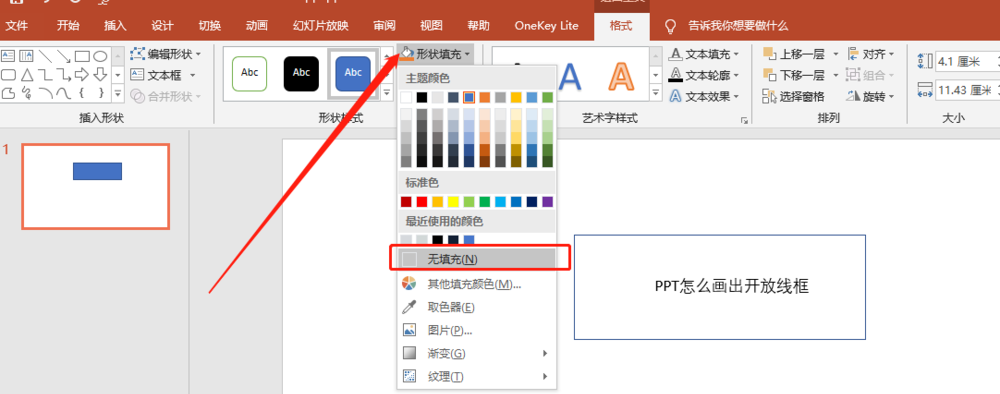The width and height of the screenshot is (1000, 394).
Task: Open the Rotate (旋转) dropdown
Action: (x=871, y=96)
